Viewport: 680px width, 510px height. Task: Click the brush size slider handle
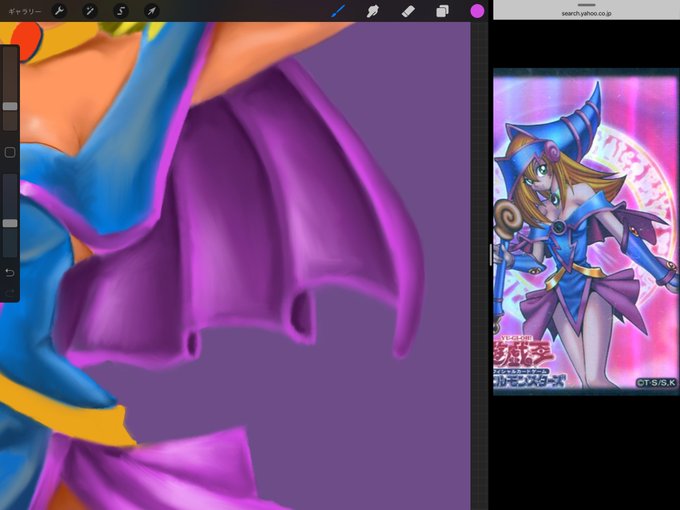click(x=10, y=106)
